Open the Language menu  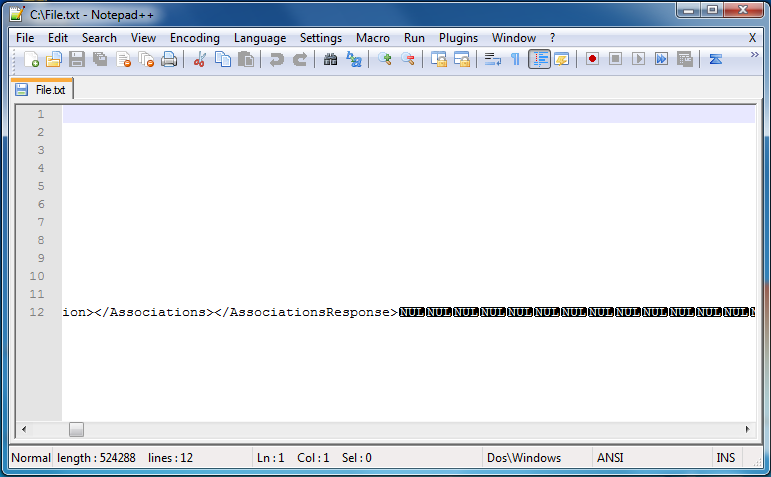(x=260, y=38)
